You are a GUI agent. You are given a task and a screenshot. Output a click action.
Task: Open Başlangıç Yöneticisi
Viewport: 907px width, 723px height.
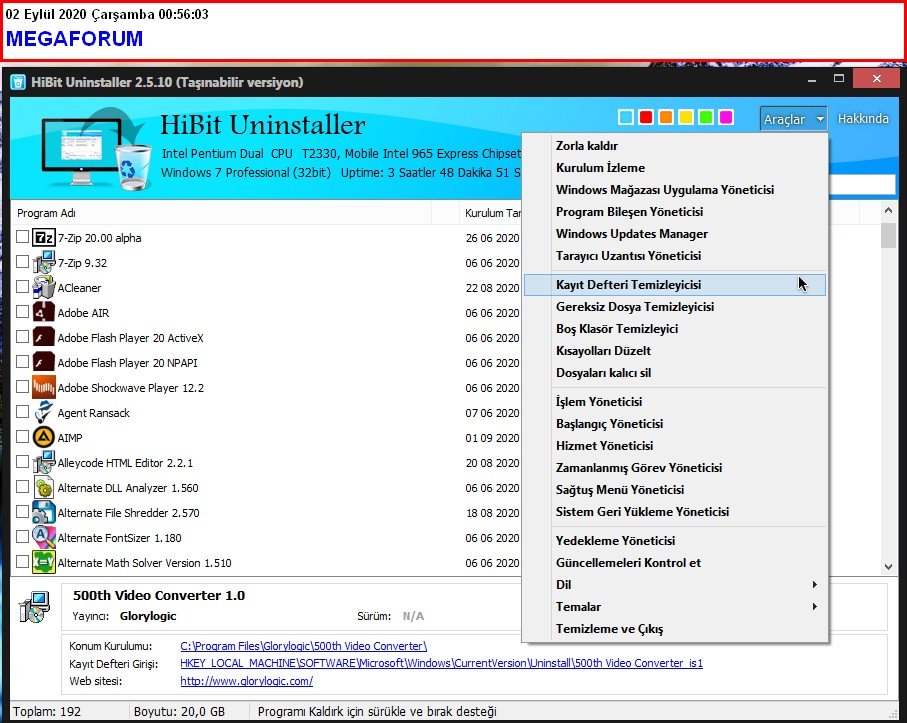(x=675, y=423)
